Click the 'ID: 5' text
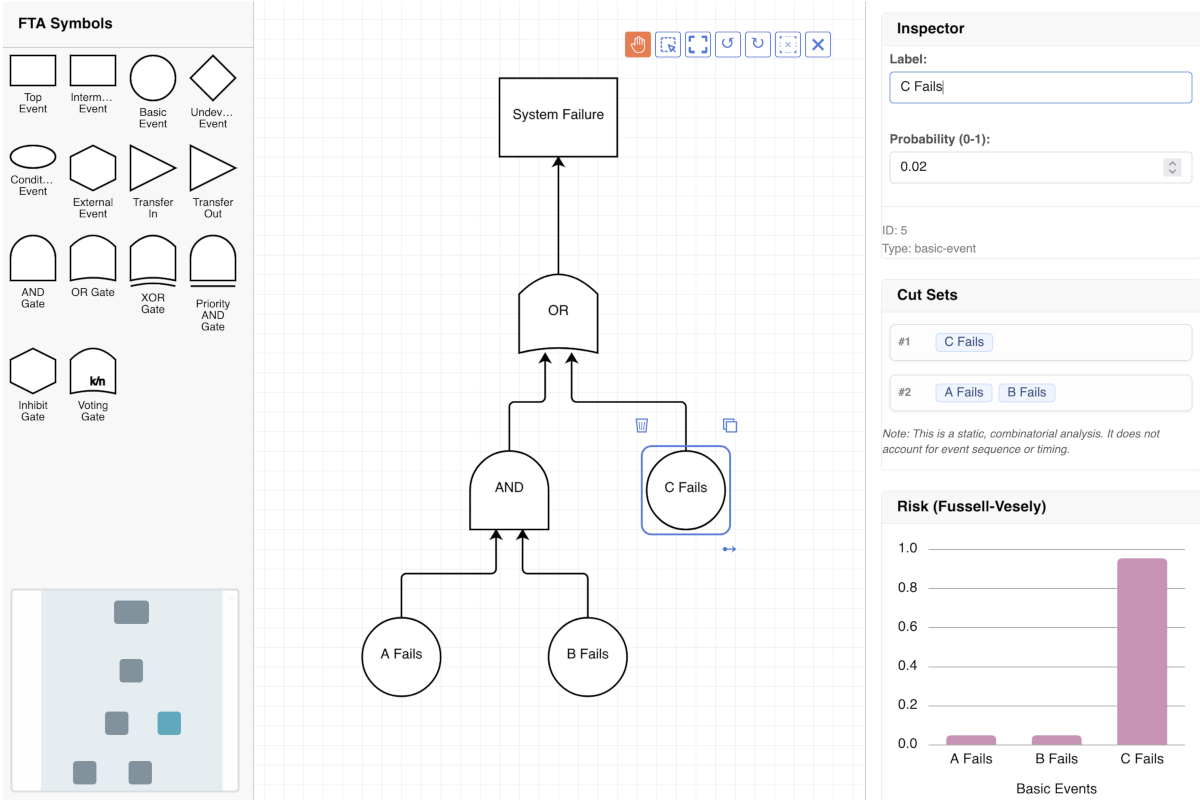This screenshot has width=1200, height=800. coord(895,230)
